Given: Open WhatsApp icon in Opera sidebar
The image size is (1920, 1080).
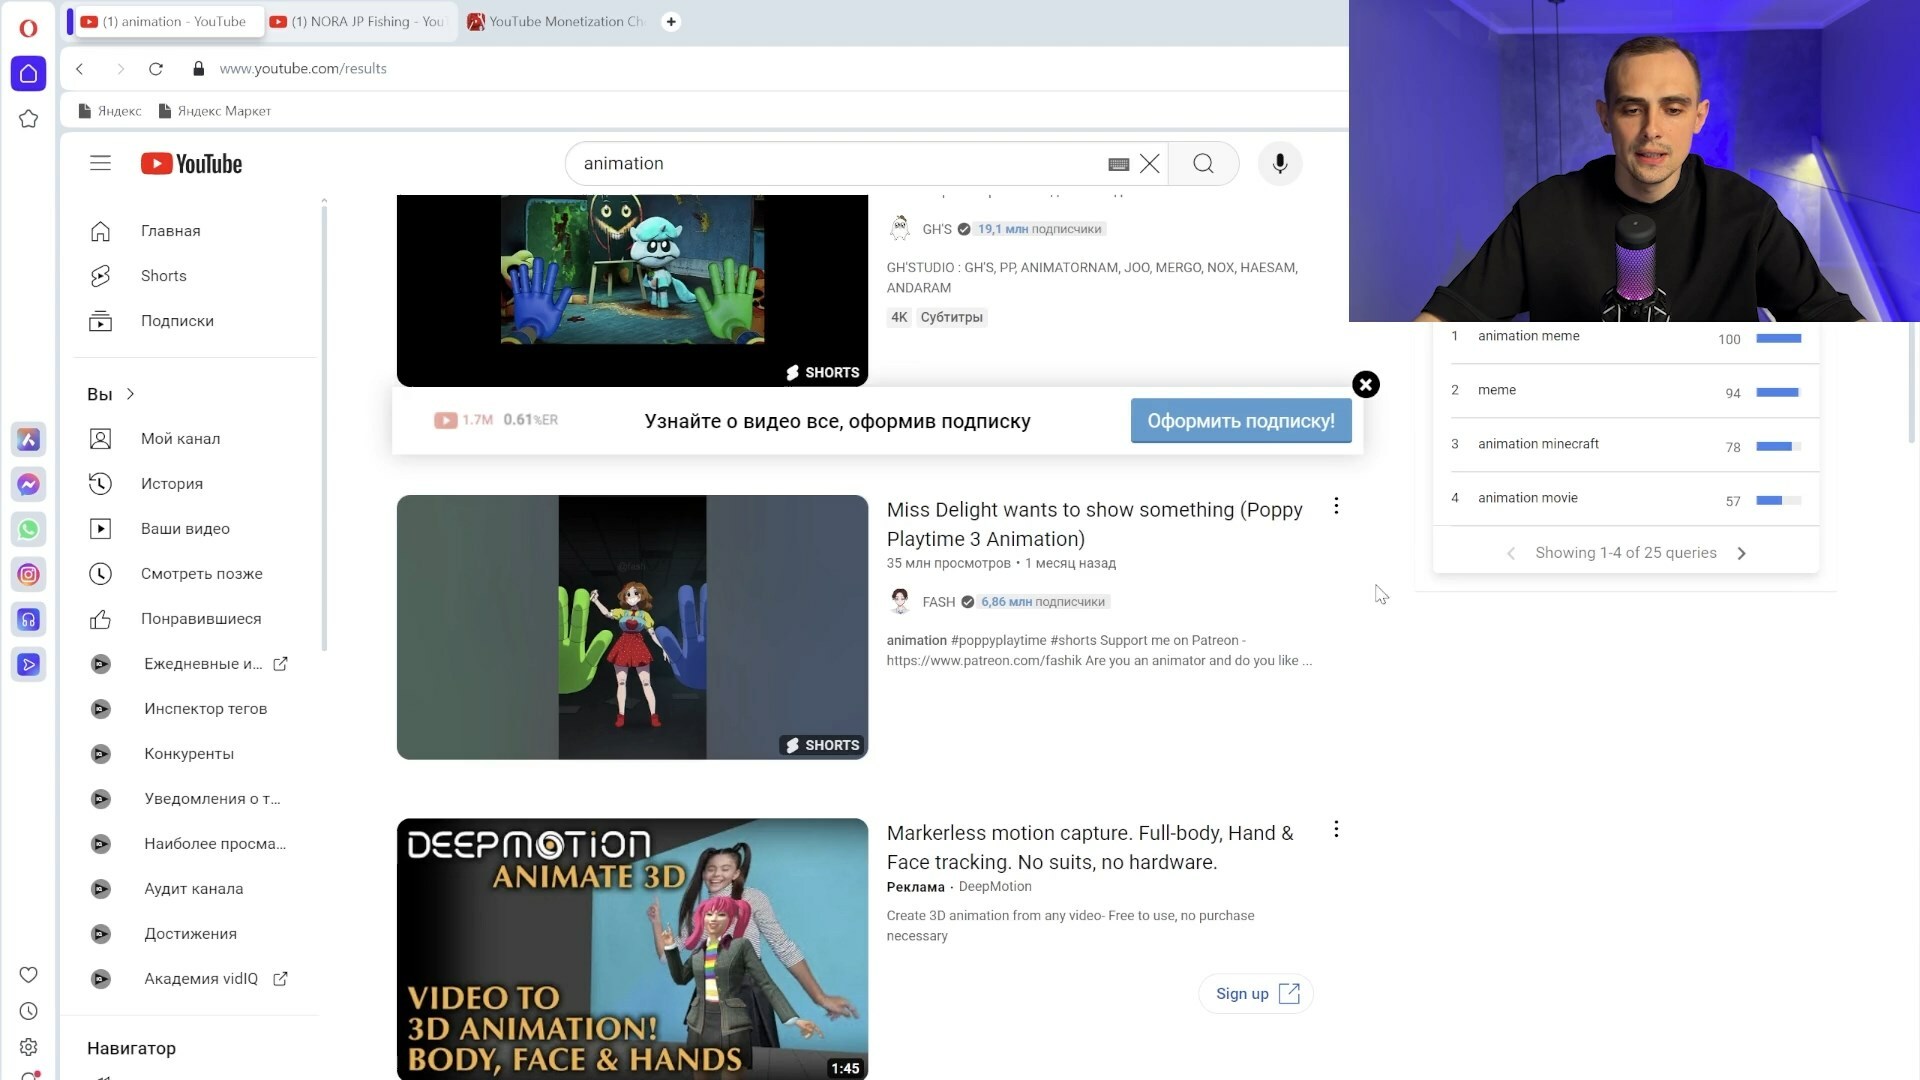Looking at the screenshot, I should (x=28, y=529).
